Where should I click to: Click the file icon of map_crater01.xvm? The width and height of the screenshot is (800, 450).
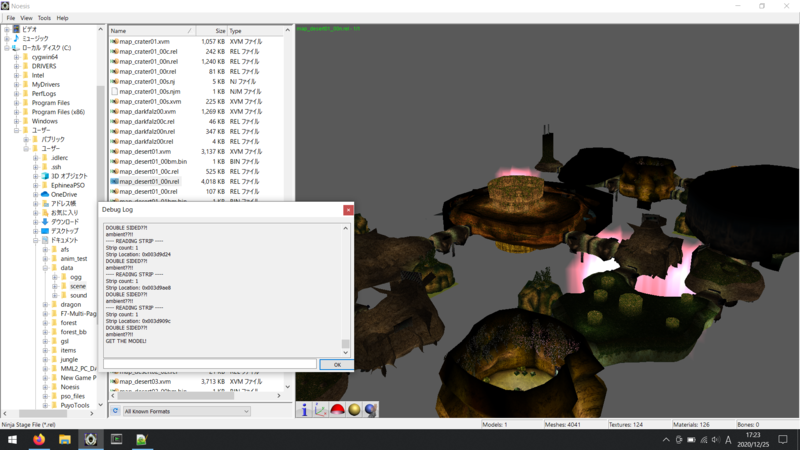pyautogui.click(x=114, y=41)
